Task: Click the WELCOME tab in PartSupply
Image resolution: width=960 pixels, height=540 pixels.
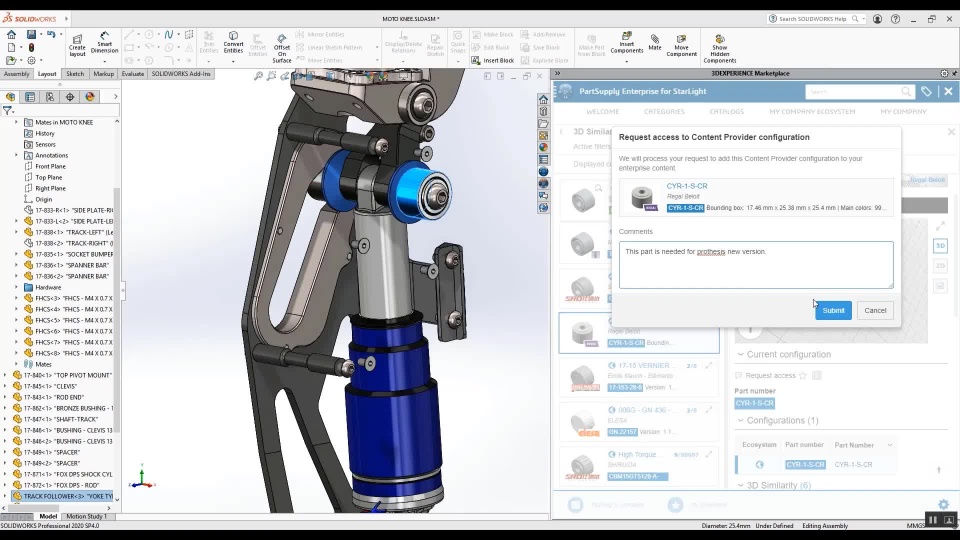Action: [x=602, y=111]
